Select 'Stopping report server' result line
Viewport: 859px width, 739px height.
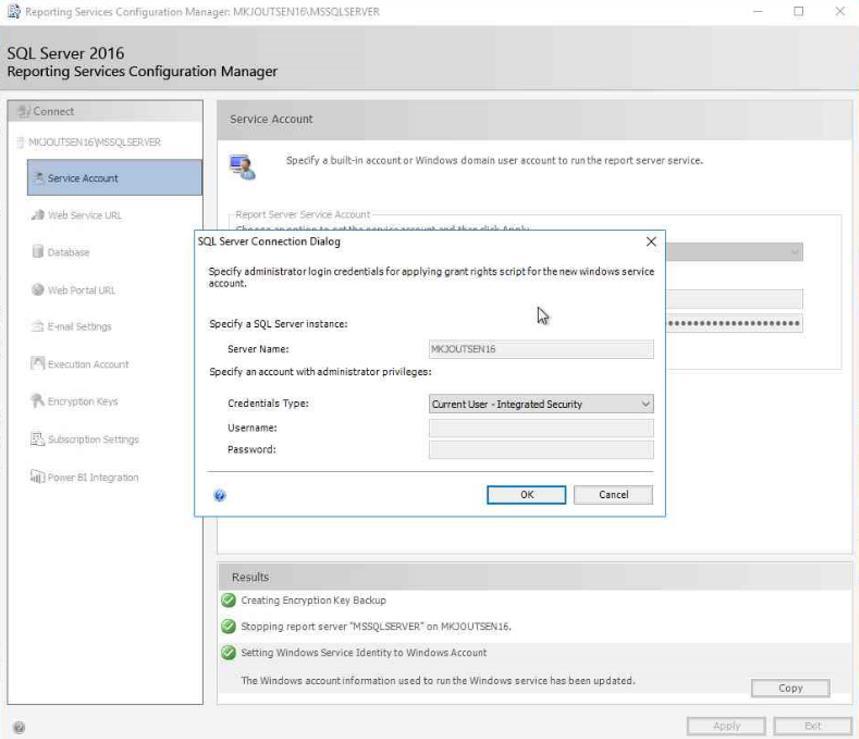376,626
